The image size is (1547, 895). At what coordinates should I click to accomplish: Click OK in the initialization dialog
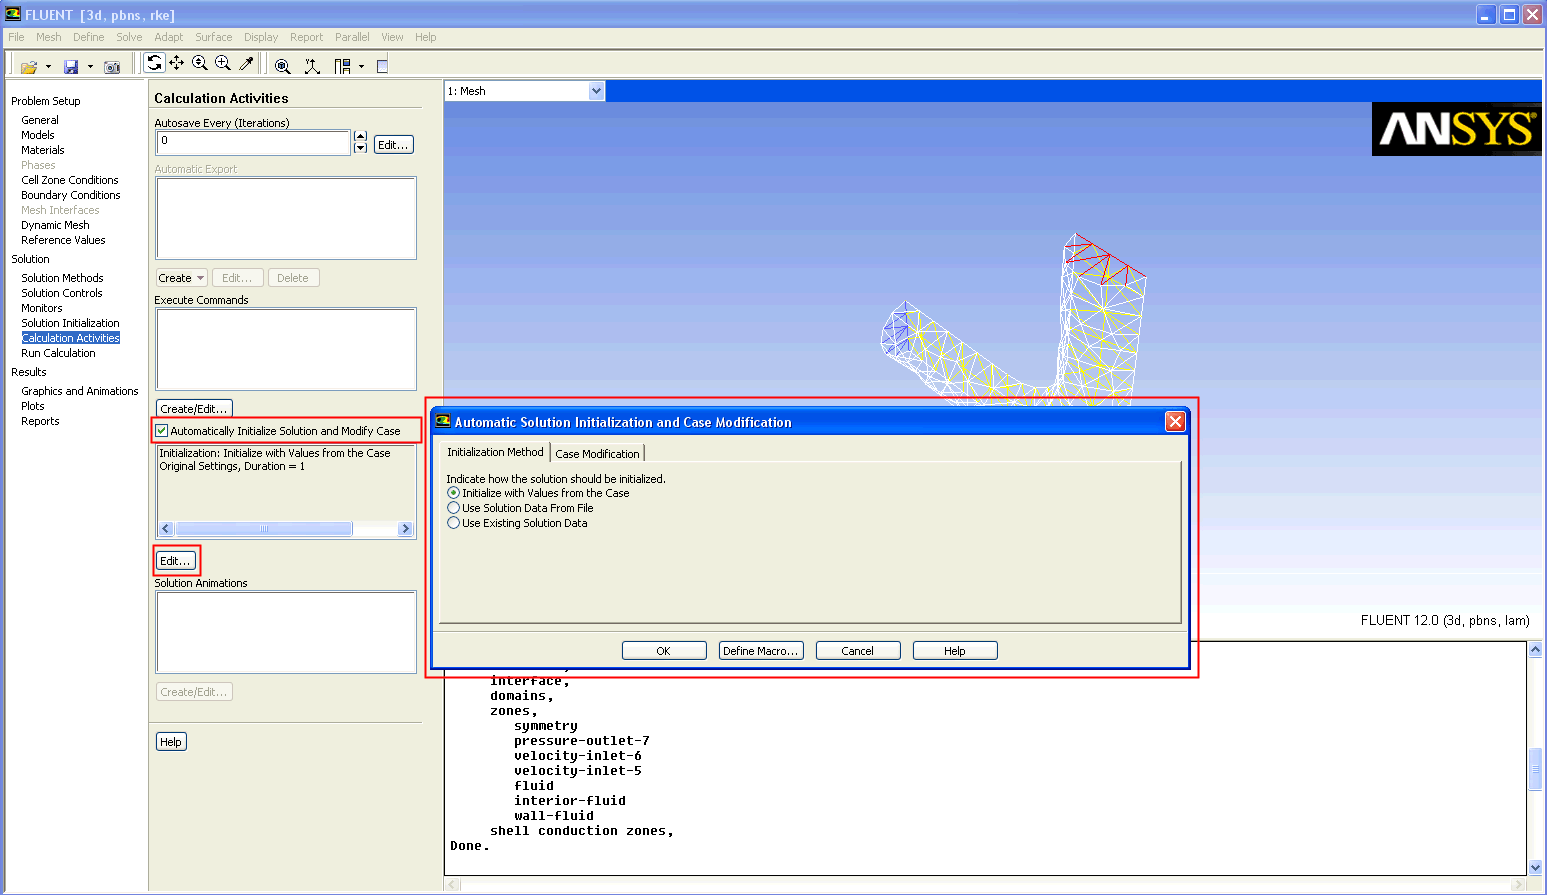click(664, 651)
